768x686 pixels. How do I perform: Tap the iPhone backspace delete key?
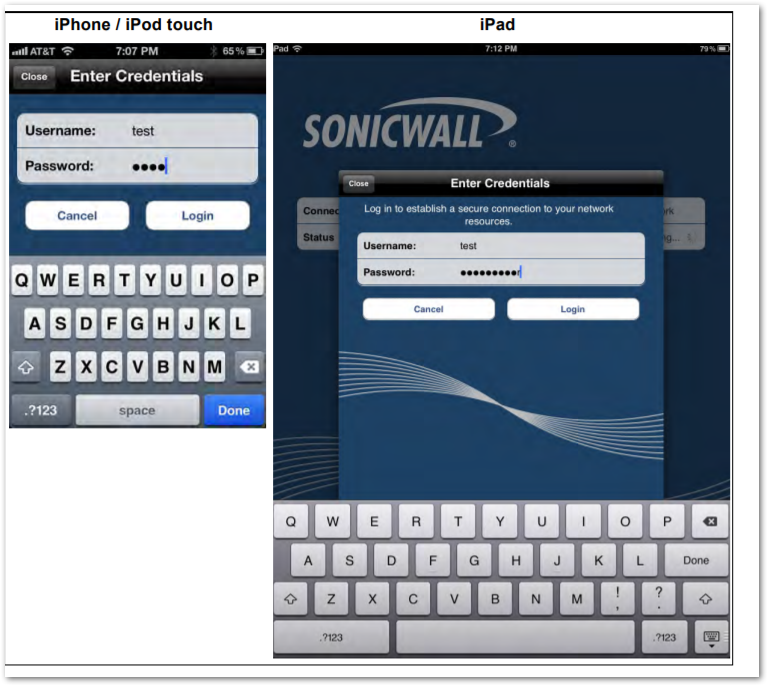click(x=248, y=367)
